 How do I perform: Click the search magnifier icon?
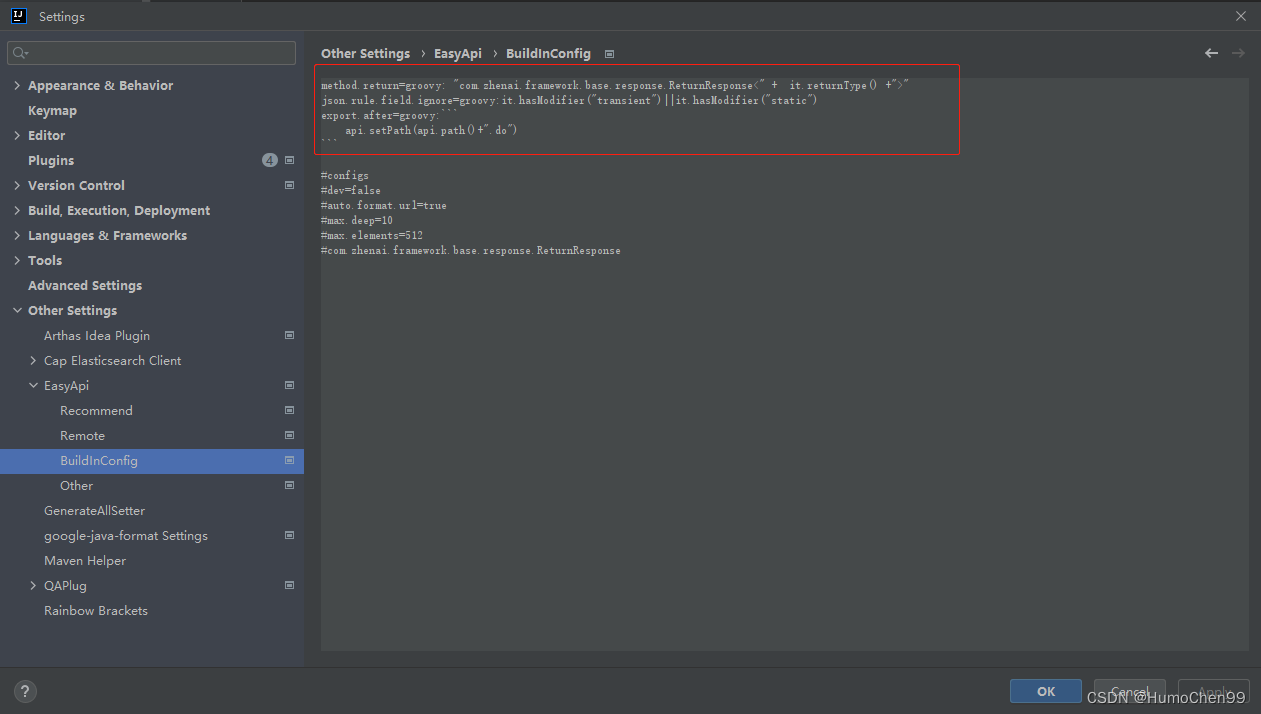click(21, 53)
